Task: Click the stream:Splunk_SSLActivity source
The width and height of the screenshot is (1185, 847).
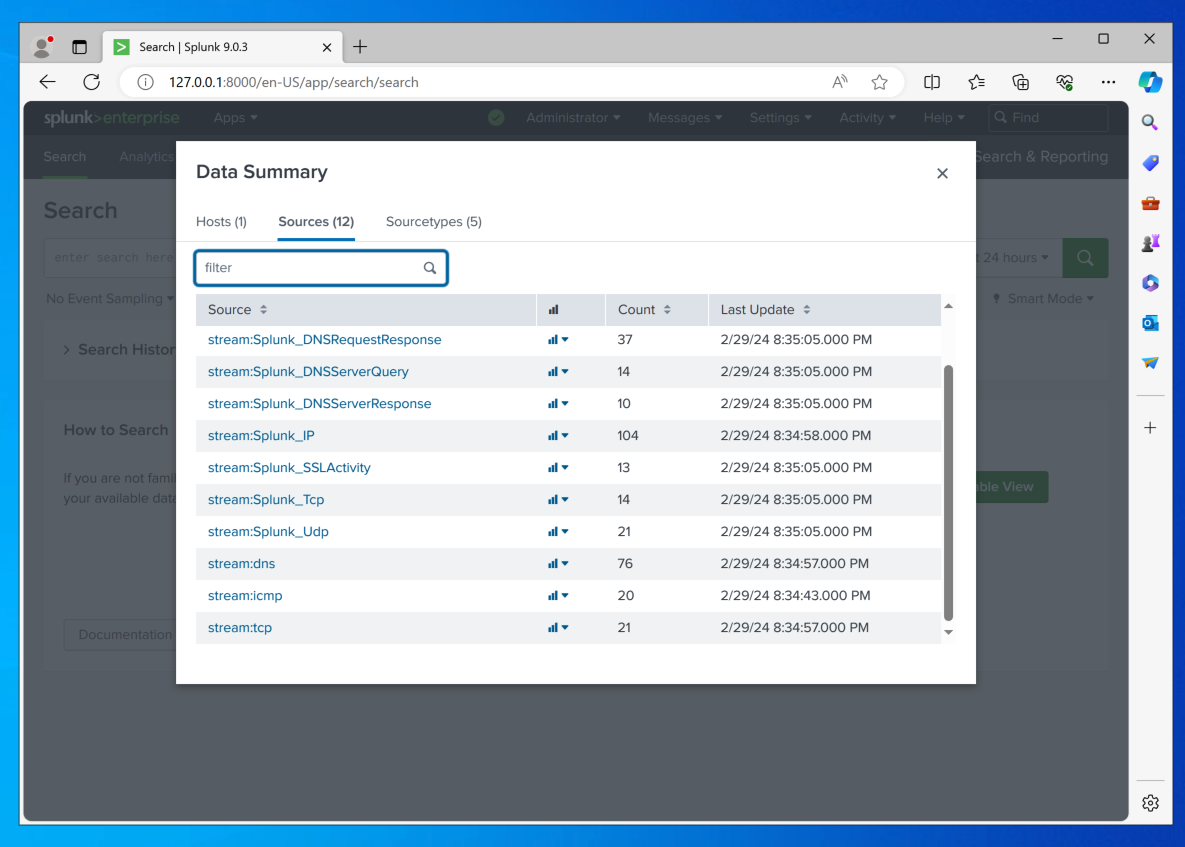Action: 289,468
